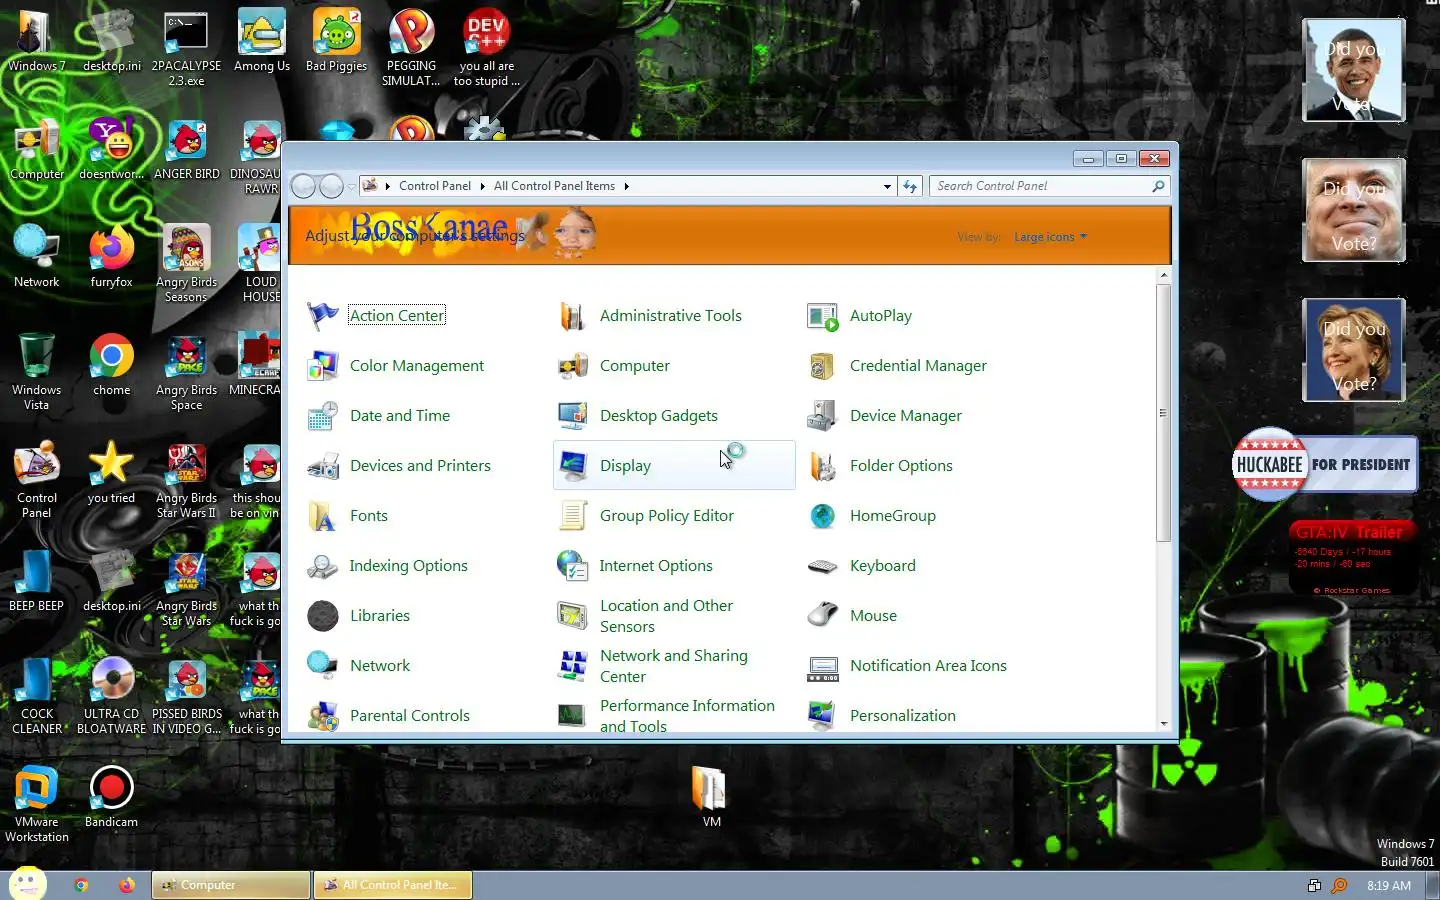Screen dimensions: 1440x900
Task: Select the Among Us desktop icon
Action: [262, 40]
